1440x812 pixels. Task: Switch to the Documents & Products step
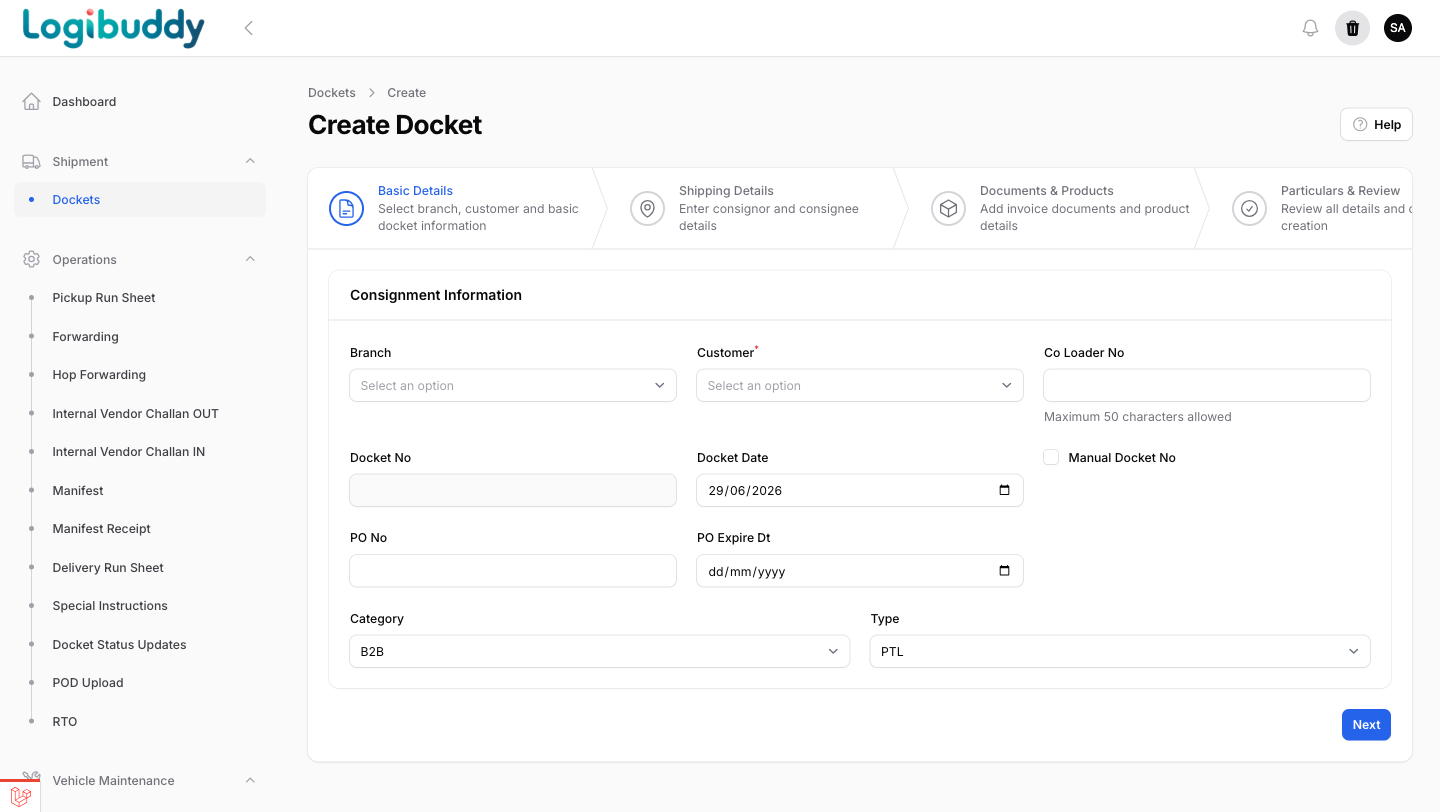coord(1050,208)
